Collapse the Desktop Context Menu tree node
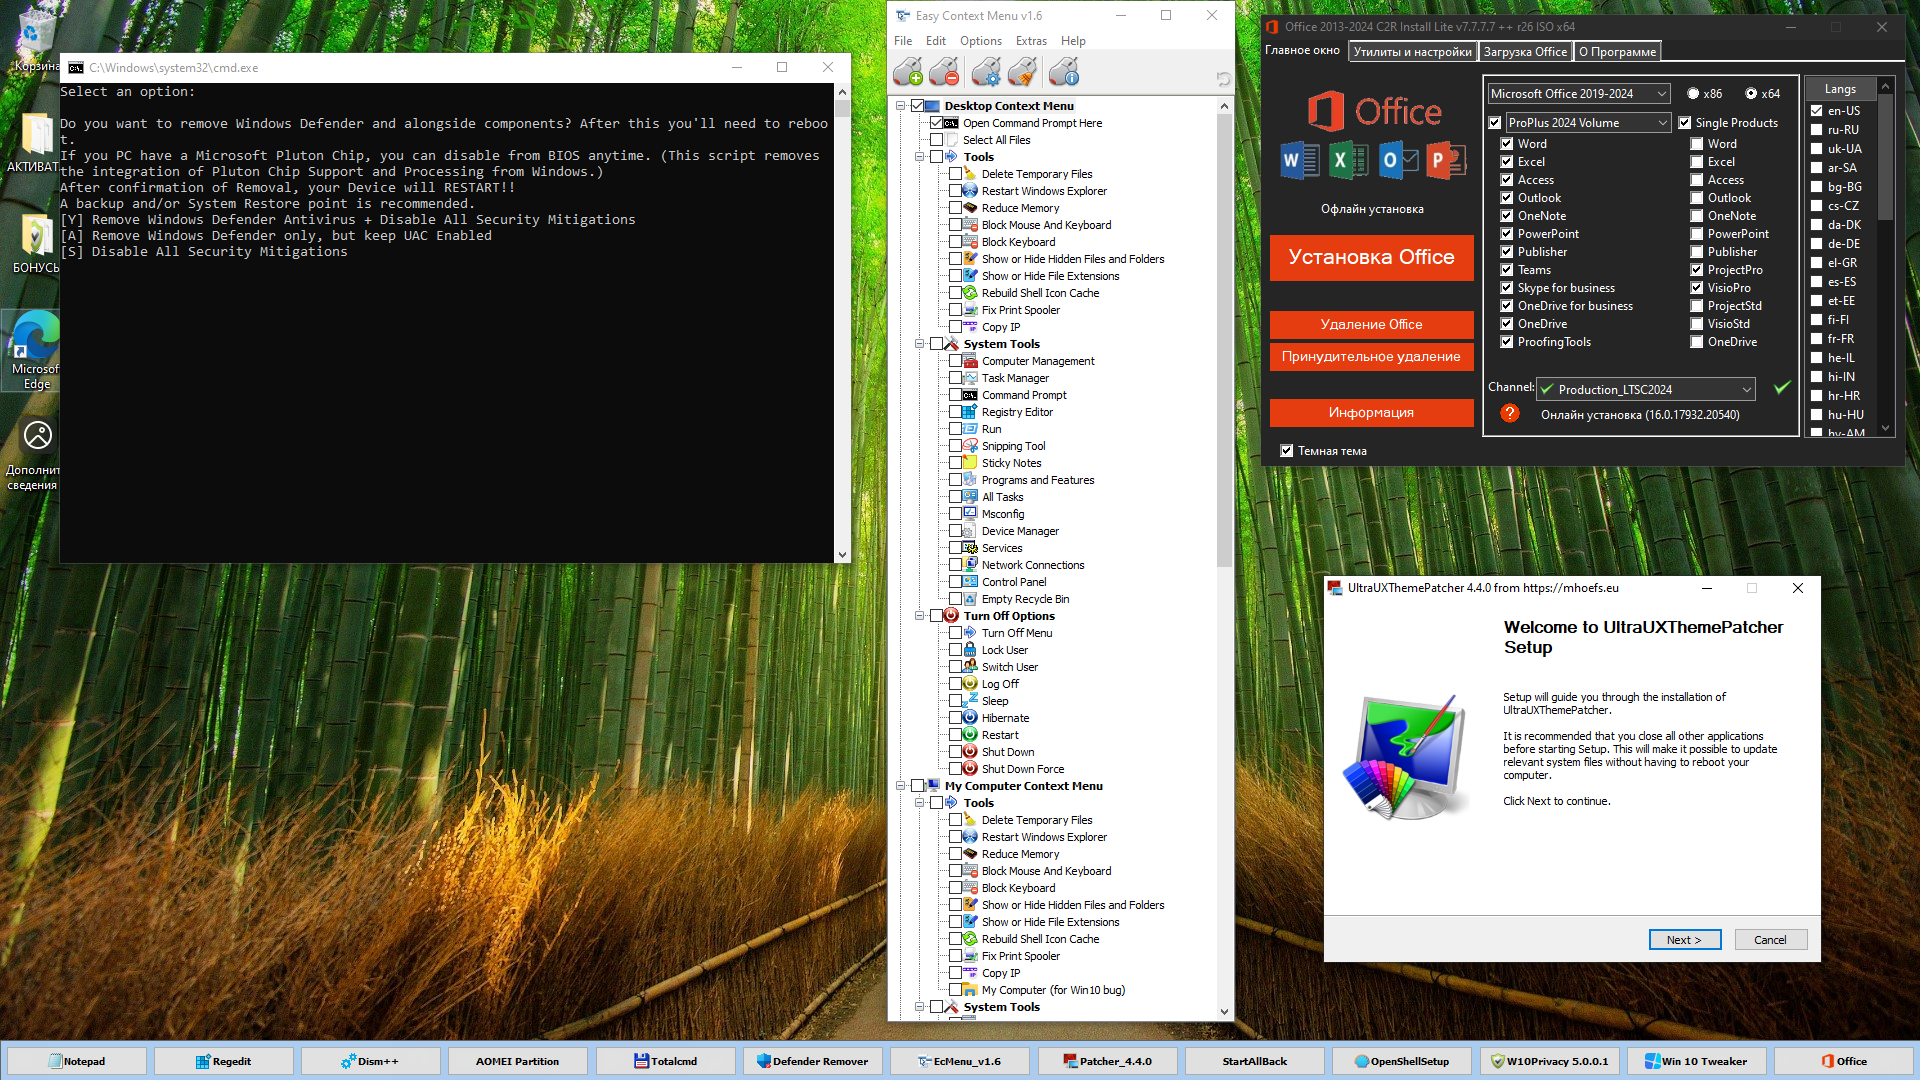Viewport: 1920px width, 1080px height. (901, 106)
